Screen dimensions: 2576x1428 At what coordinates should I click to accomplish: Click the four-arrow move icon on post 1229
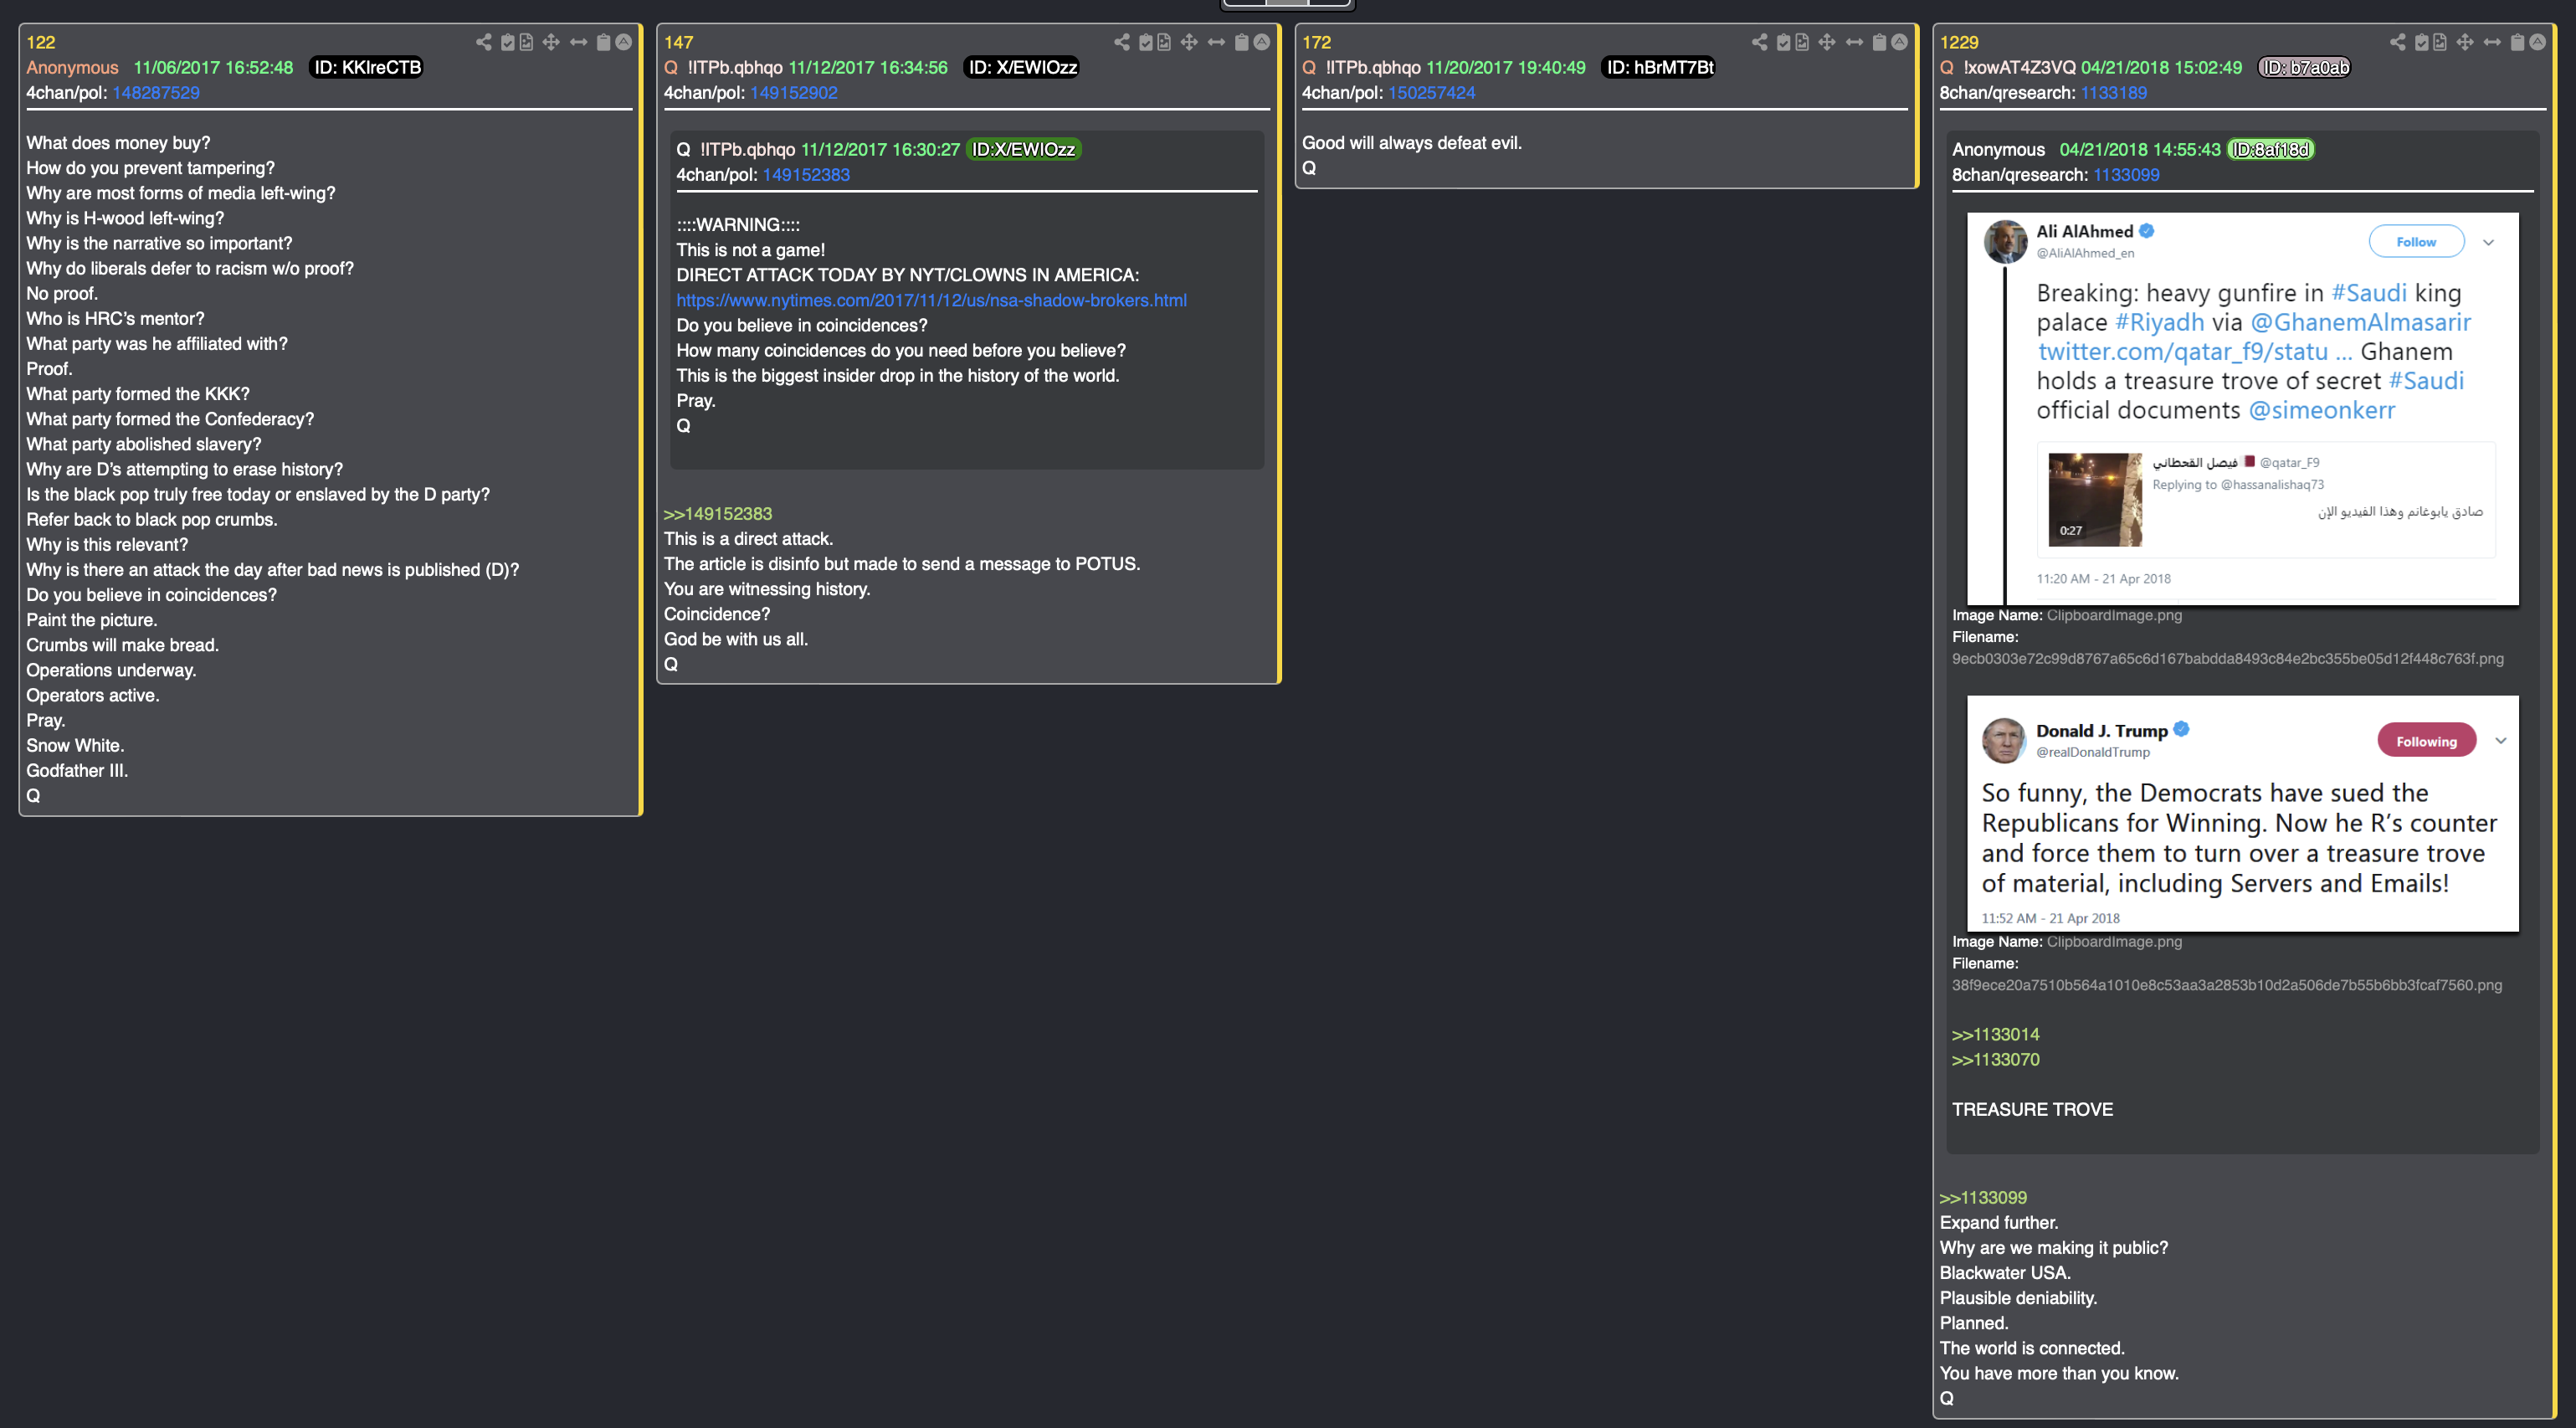click(2465, 42)
